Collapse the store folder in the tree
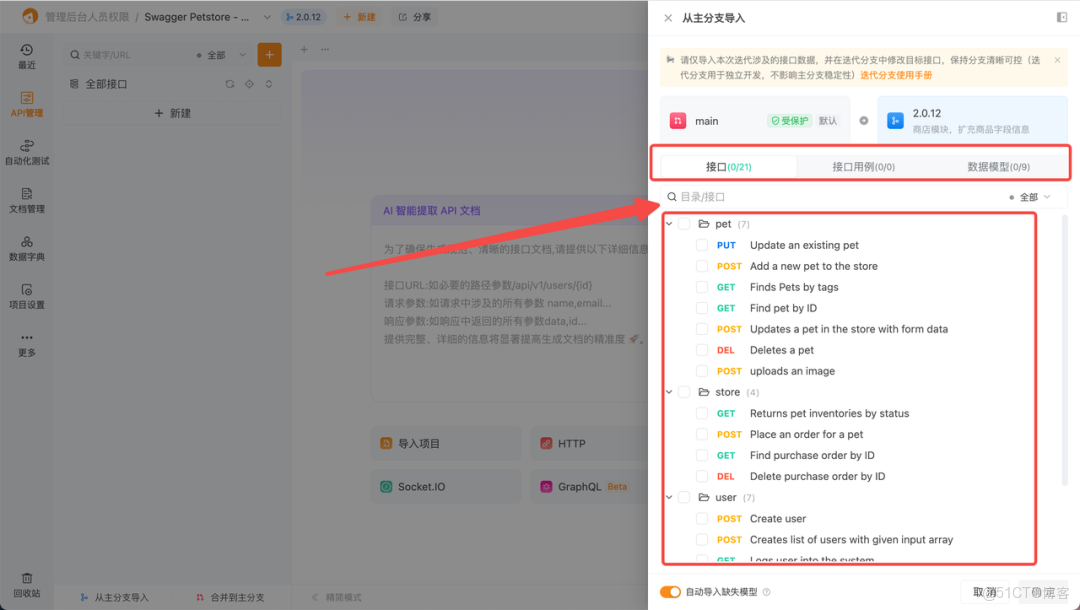This screenshot has width=1080, height=610. click(x=669, y=392)
